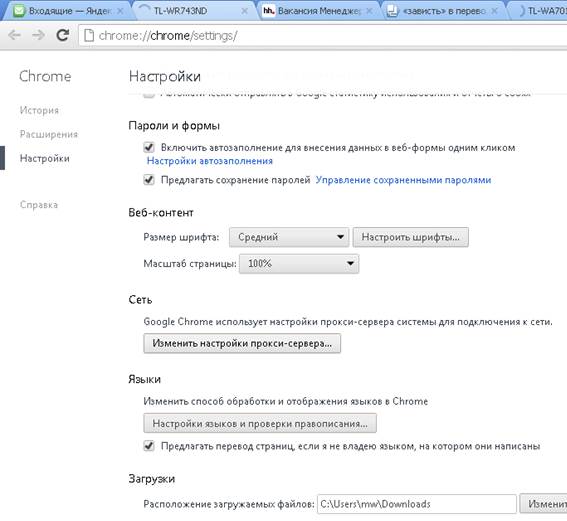Viewport: 567px width, 521px height.
Task: Switch to the Входящие — Яндекс tab
Action: (x=69, y=11)
